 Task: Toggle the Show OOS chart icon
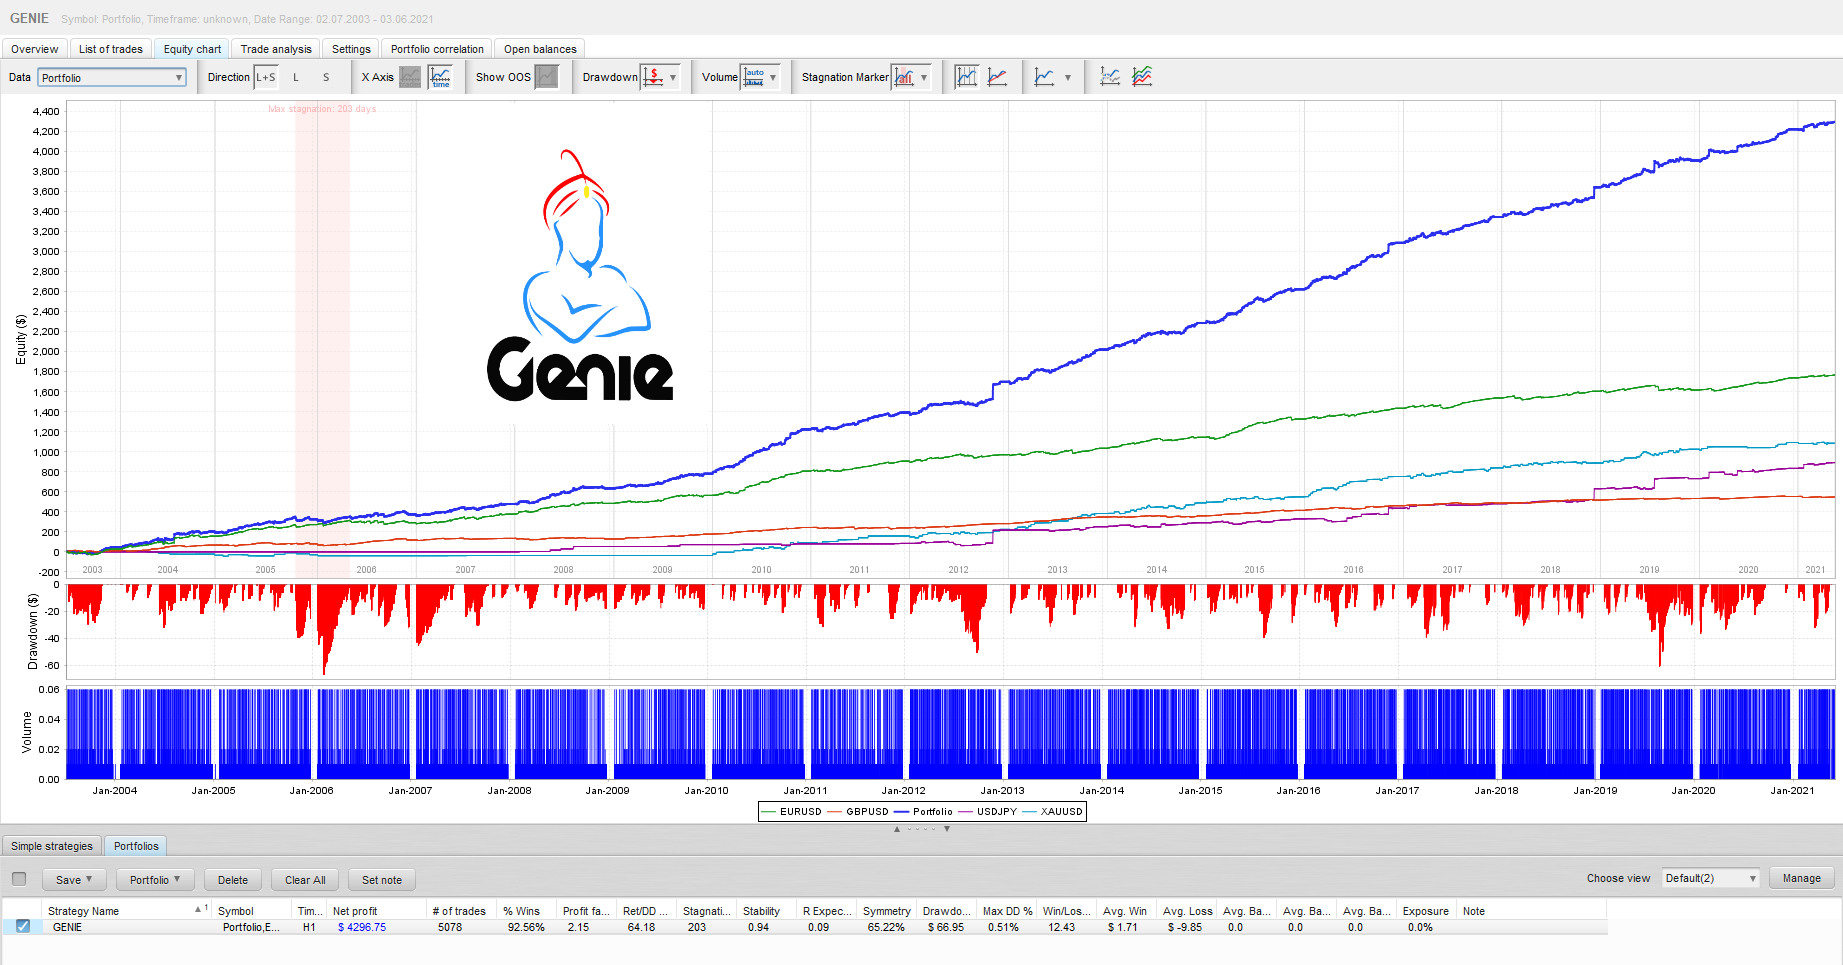pyautogui.click(x=546, y=77)
